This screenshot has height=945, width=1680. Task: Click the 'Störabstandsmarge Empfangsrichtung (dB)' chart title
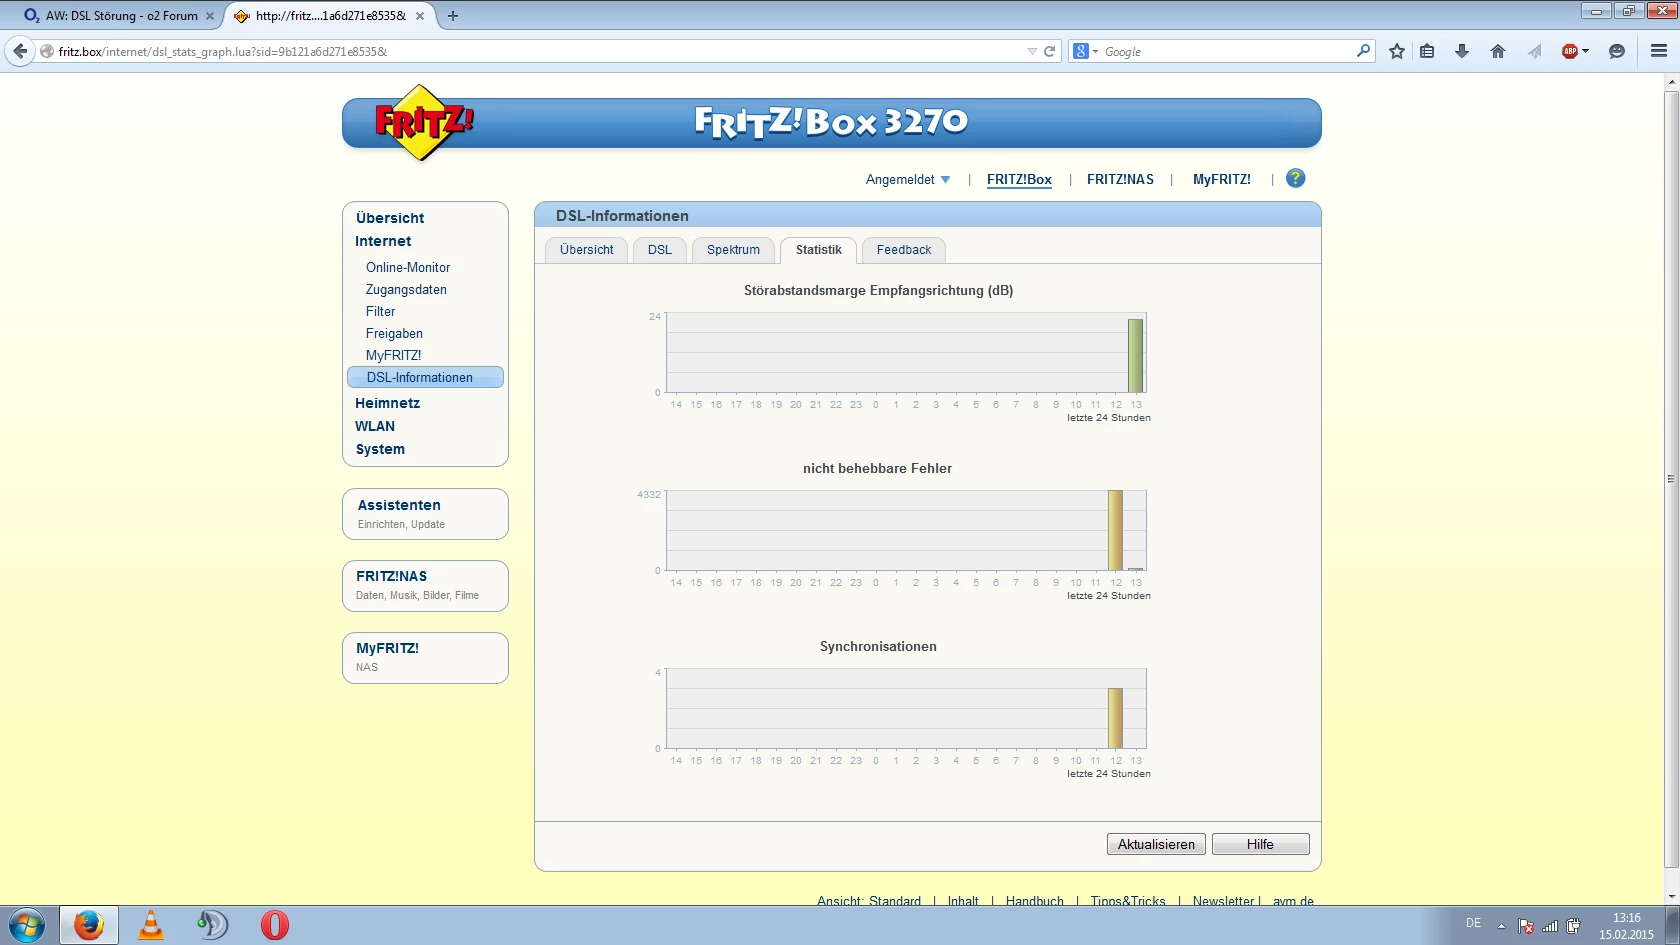878,291
